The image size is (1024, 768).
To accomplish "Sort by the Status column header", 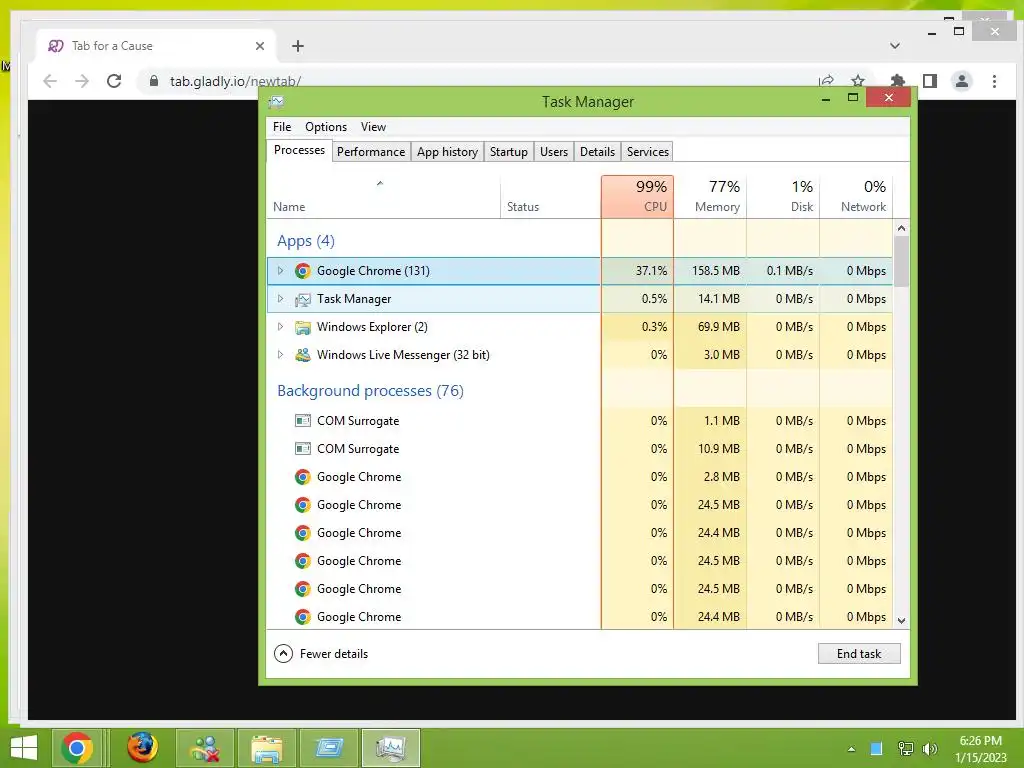I will (551, 197).
